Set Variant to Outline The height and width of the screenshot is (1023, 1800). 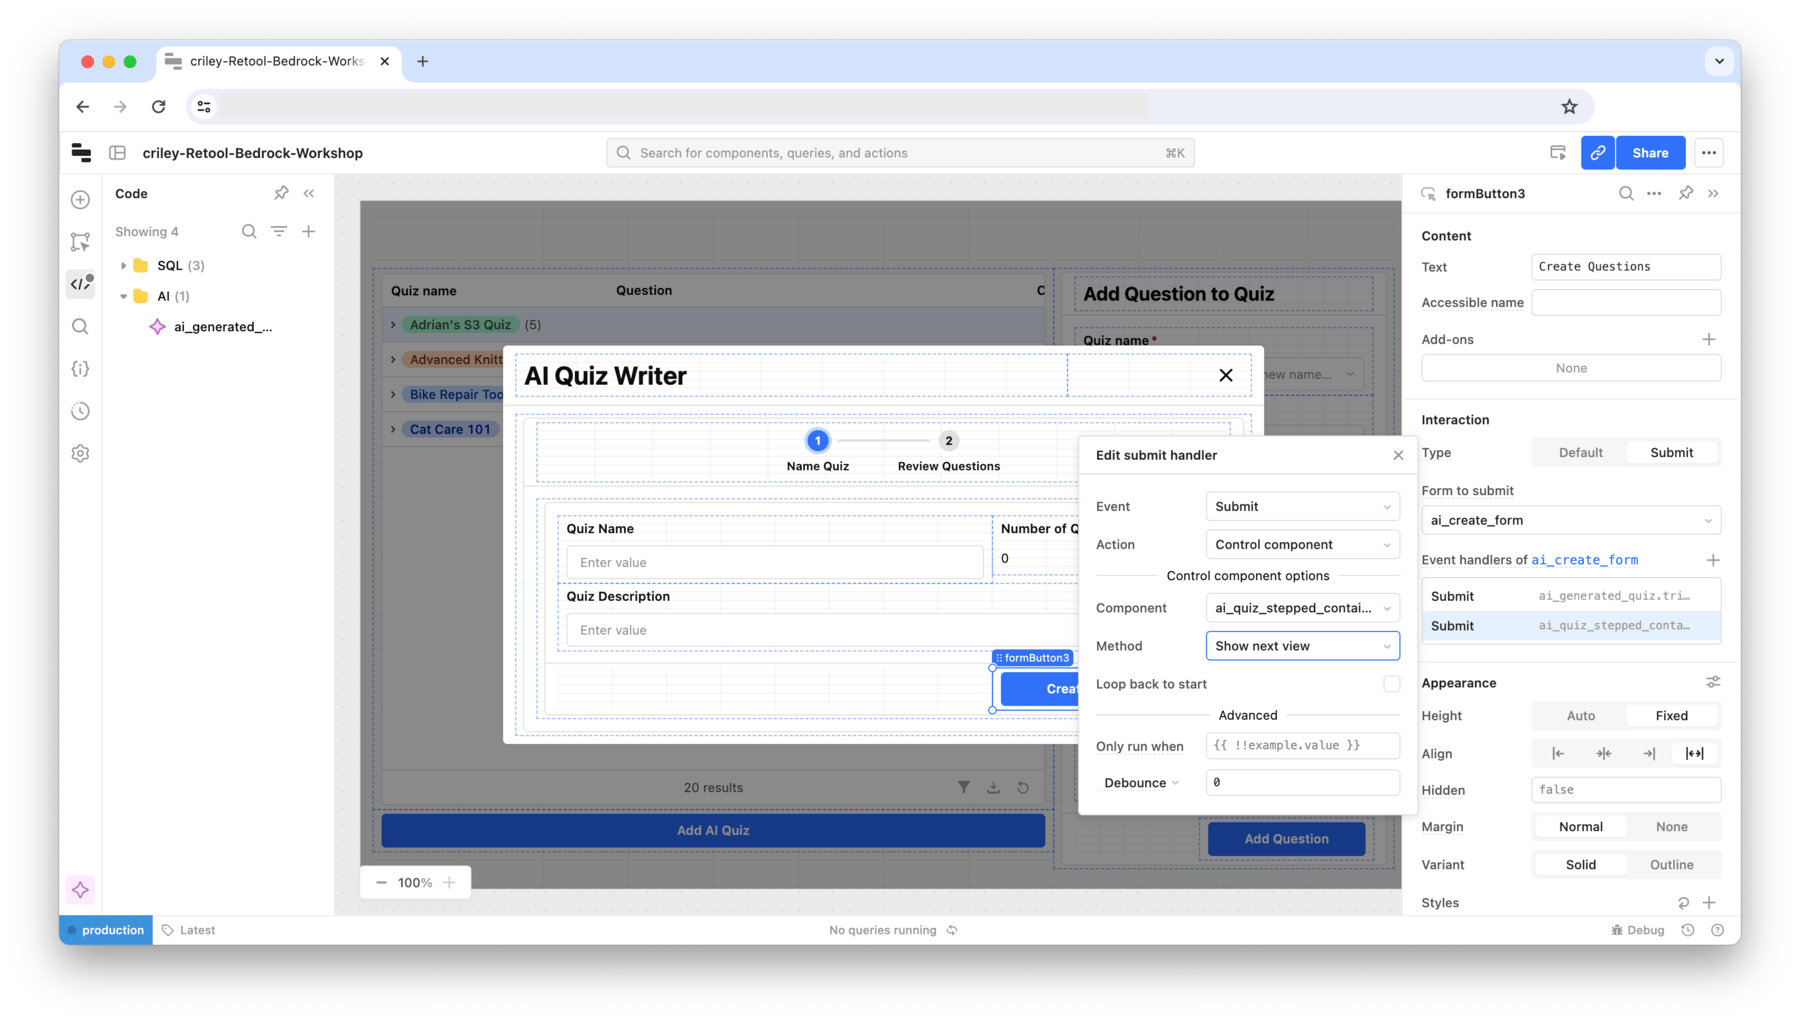1672,865
